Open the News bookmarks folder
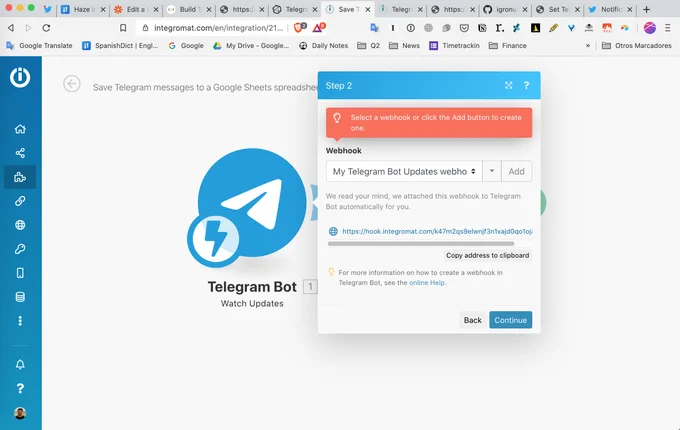This screenshot has height=430, width=680. point(404,46)
